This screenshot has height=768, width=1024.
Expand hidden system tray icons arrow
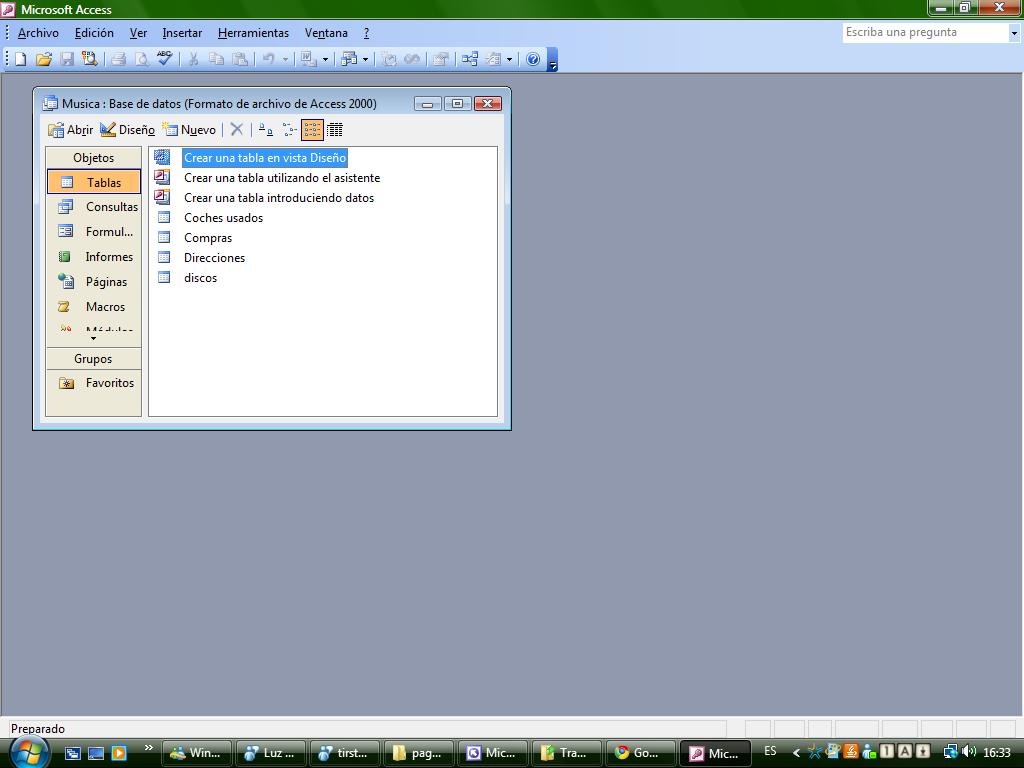coord(796,753)
